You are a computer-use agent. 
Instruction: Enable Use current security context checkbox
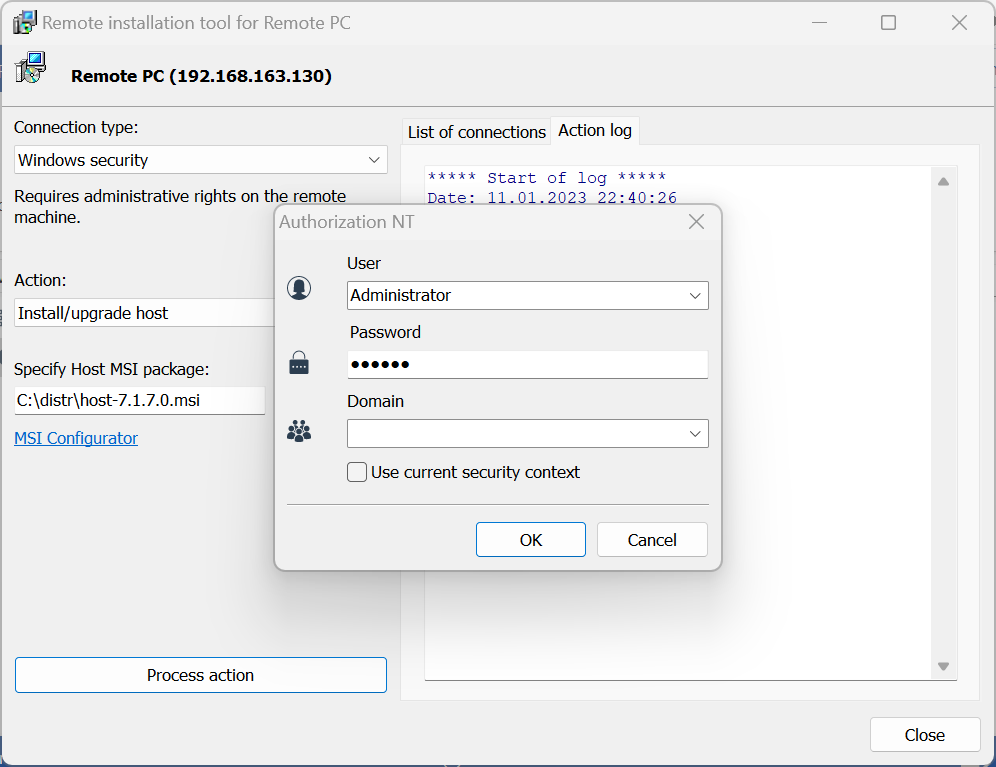pos(357,472)
